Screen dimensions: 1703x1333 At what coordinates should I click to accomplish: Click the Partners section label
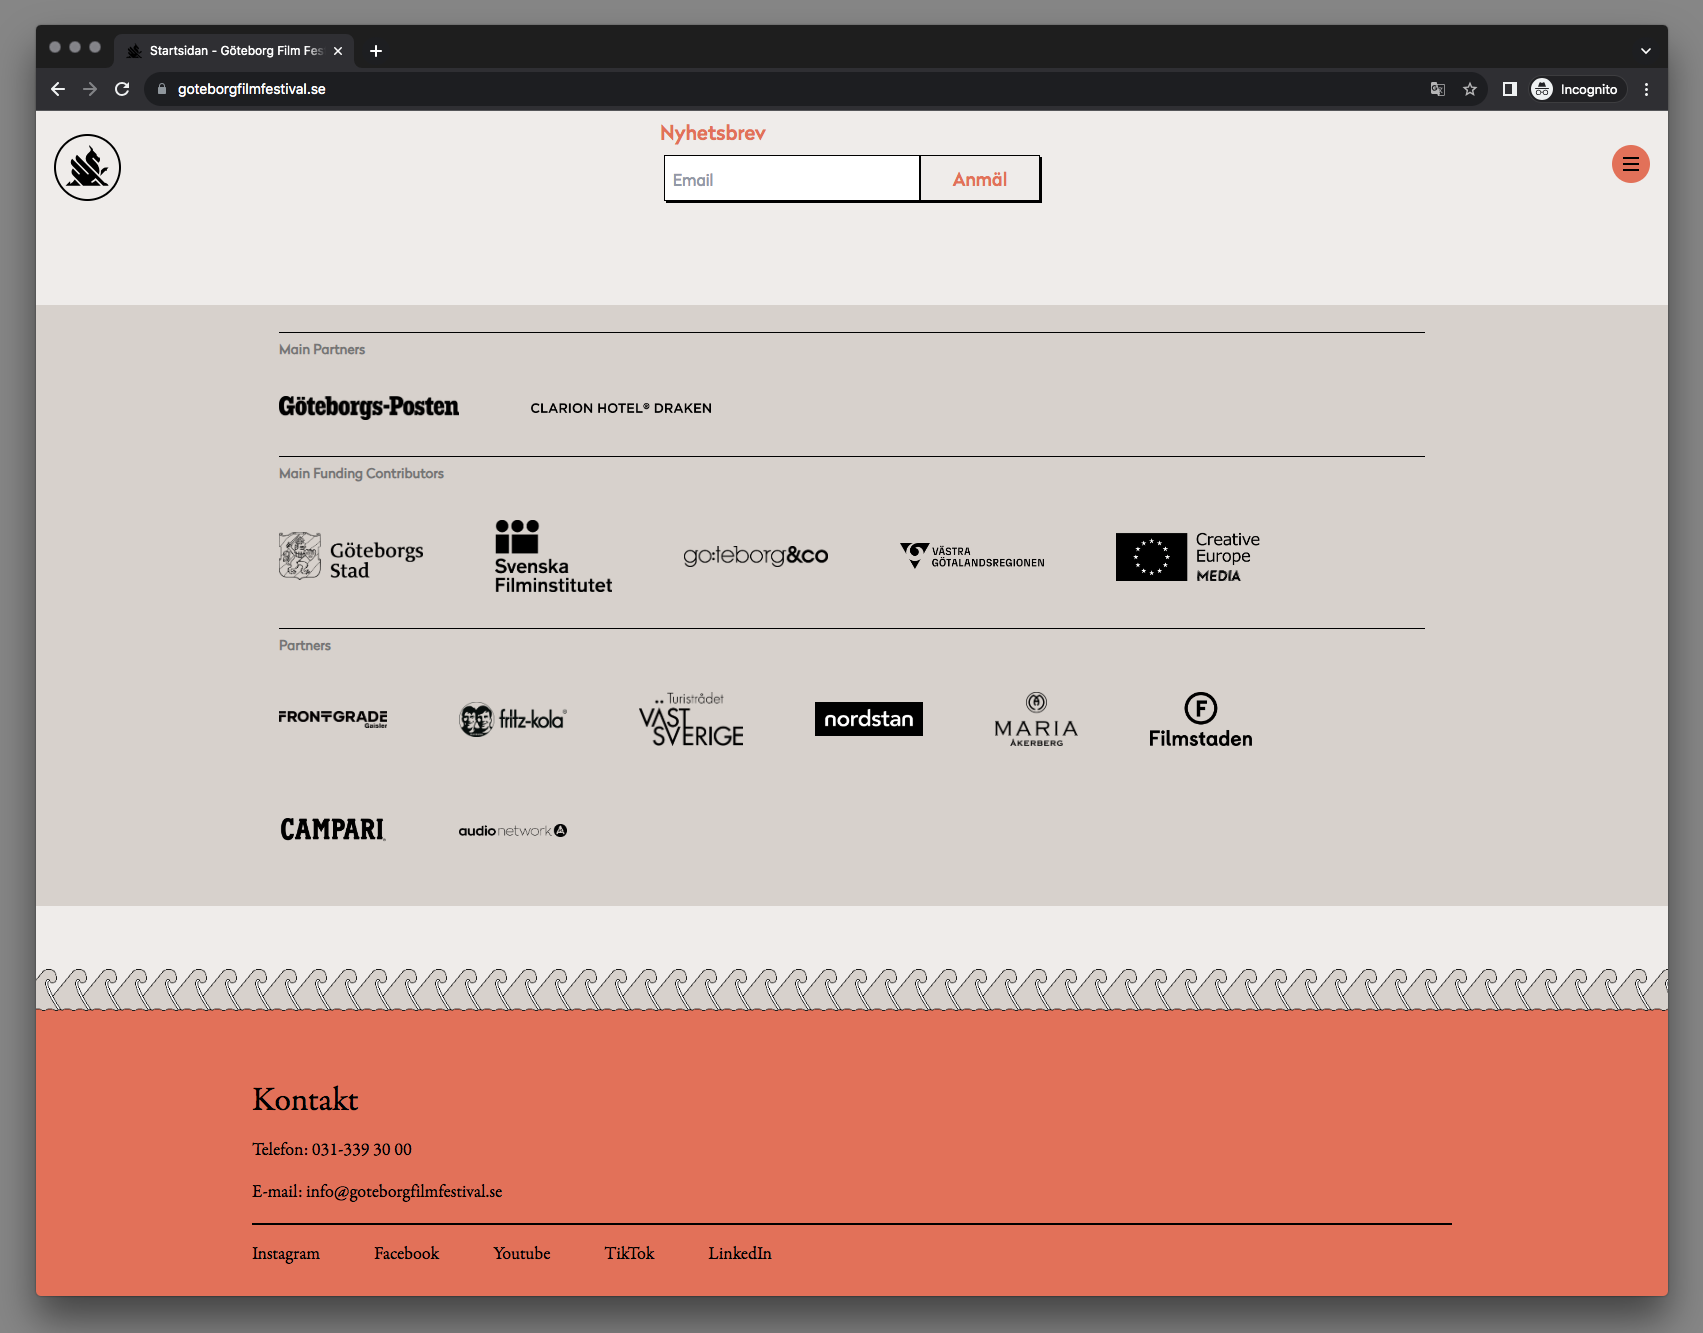pyautogui.click(x=305, y=645)
